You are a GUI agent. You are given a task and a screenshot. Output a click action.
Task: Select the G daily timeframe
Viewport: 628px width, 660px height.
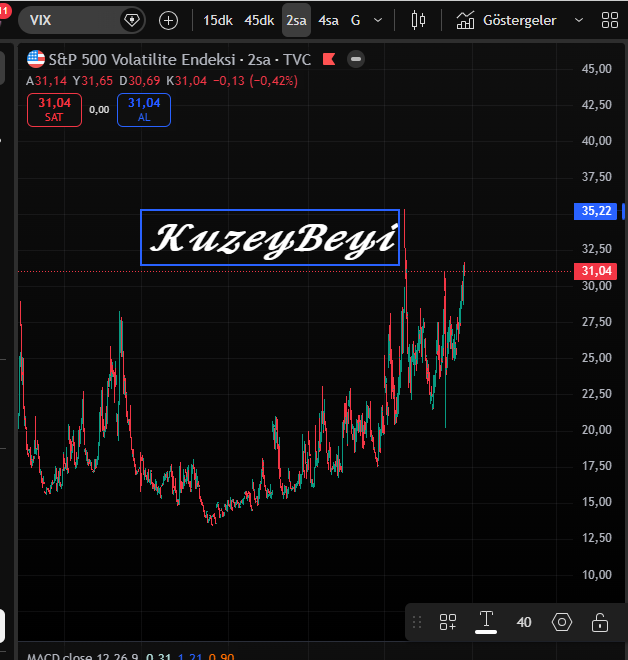click(356, 20)
